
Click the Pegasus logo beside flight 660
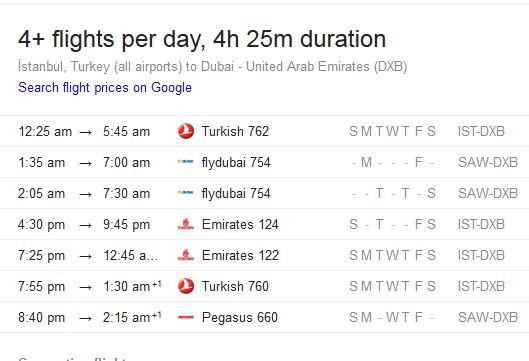(186, 317)
